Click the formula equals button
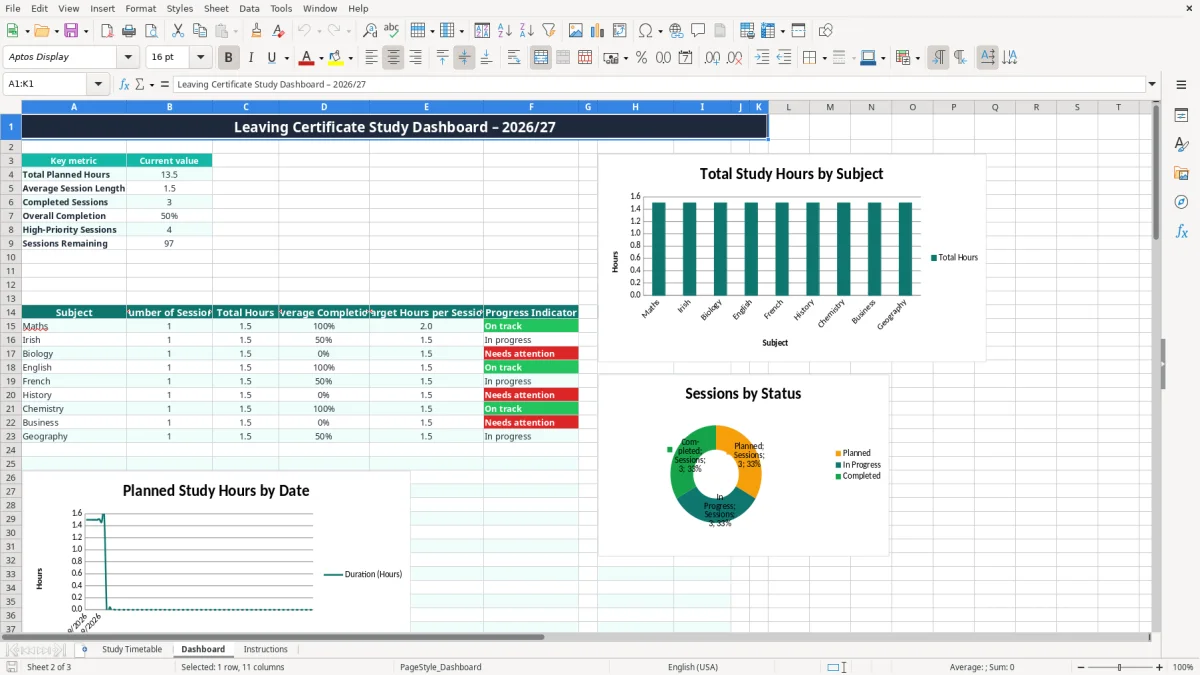This screenshot has height=675, width=1200. pyautogui.click(x=164, y=85)
